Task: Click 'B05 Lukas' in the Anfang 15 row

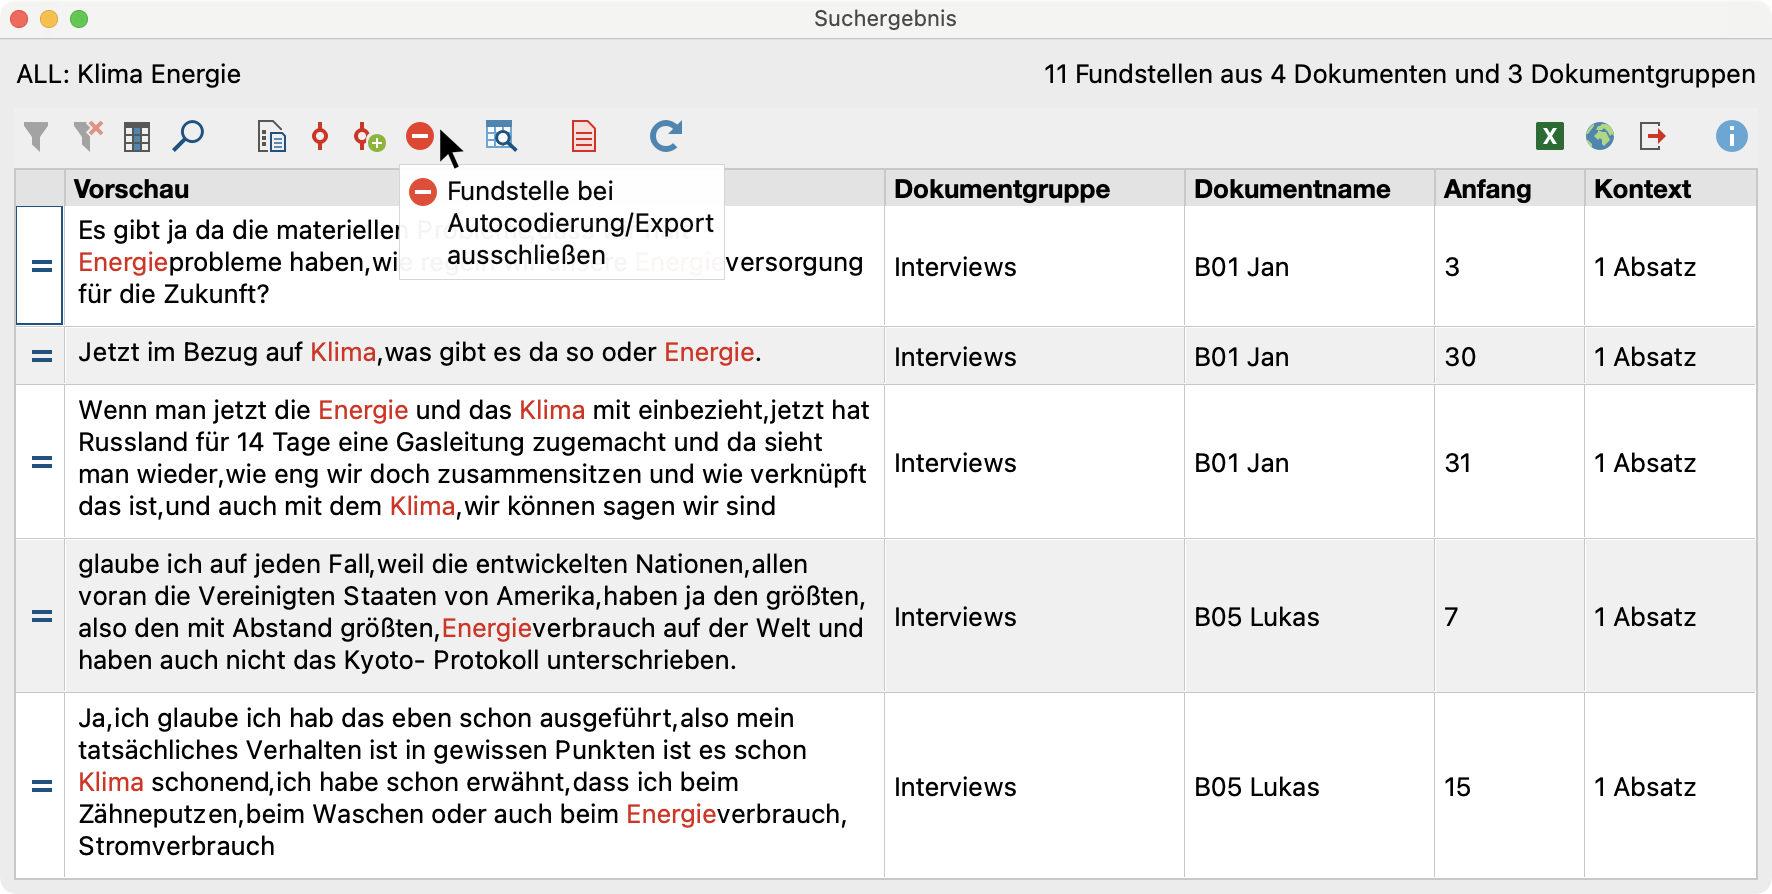Action: pos(1257,787)
